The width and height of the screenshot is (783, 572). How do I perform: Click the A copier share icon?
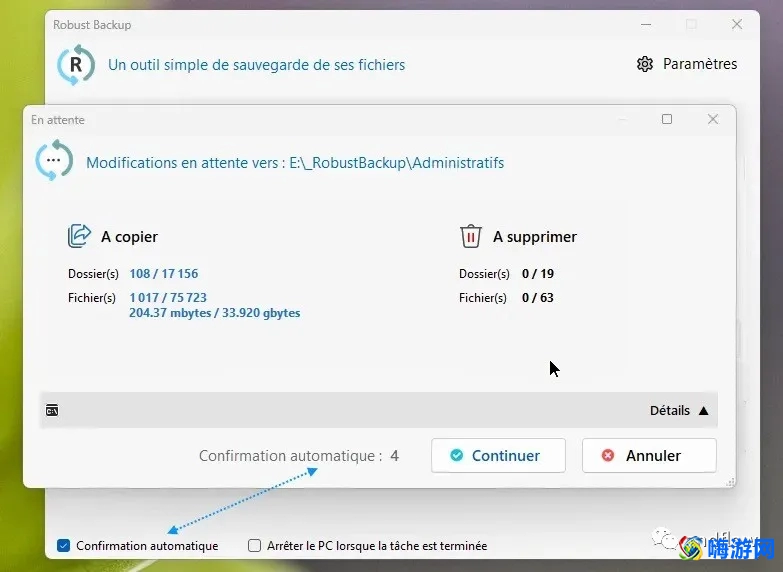(79, 236)
